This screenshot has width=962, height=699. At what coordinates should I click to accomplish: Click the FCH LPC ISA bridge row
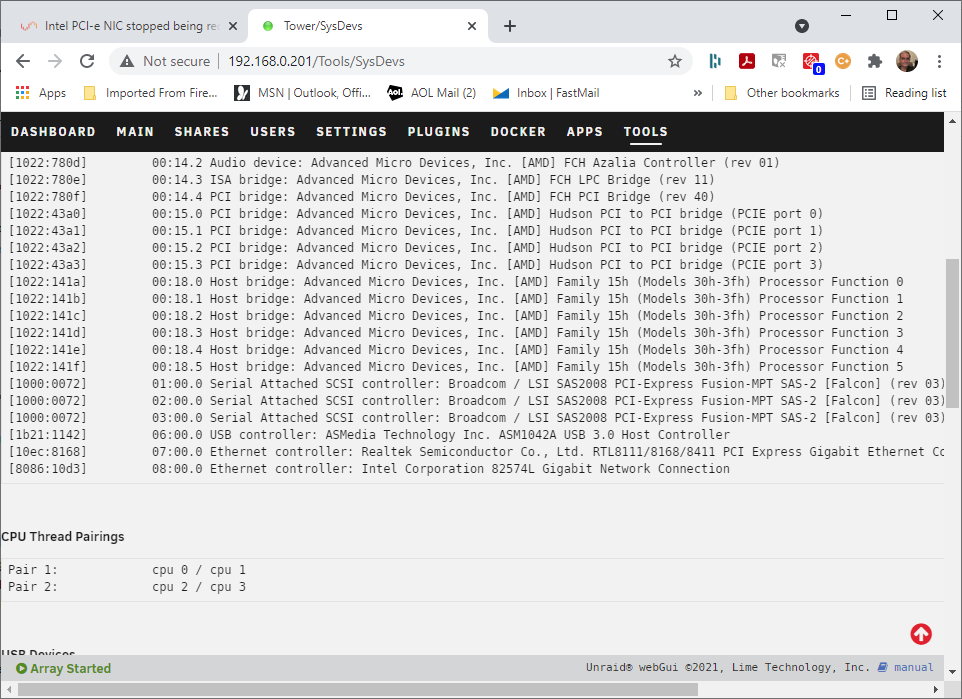(361, 180)
